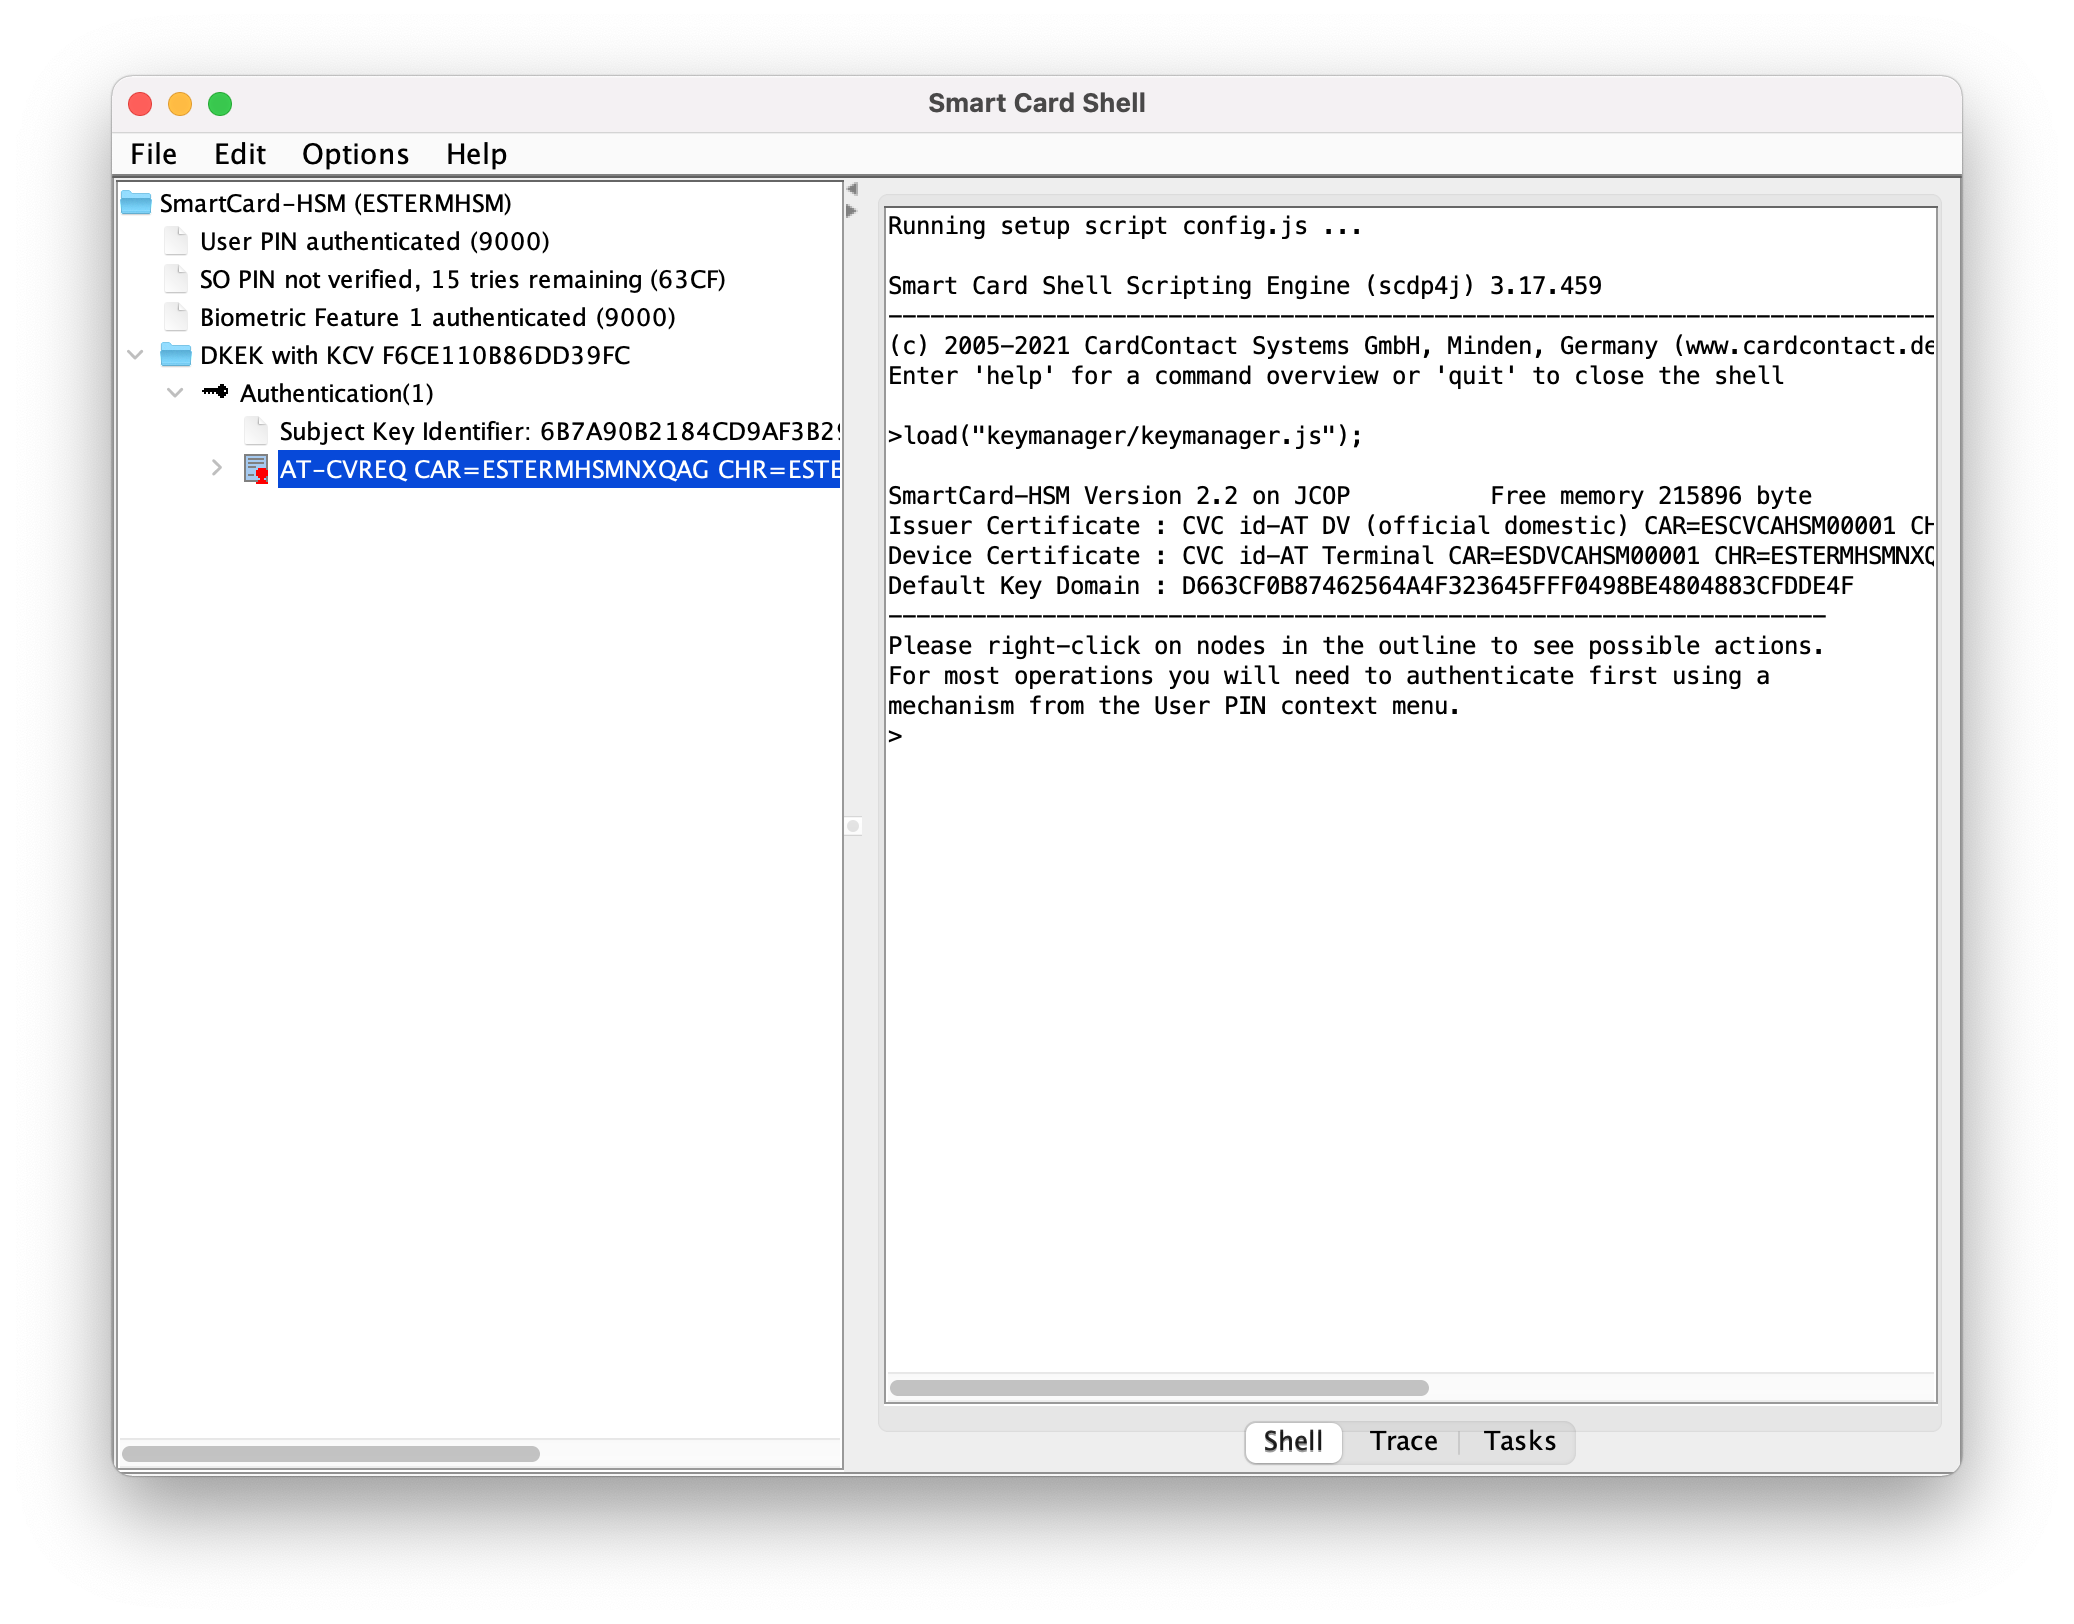Click the CardContact Systems copyright line
2074x1624 pixels.
pos(1410,346)
